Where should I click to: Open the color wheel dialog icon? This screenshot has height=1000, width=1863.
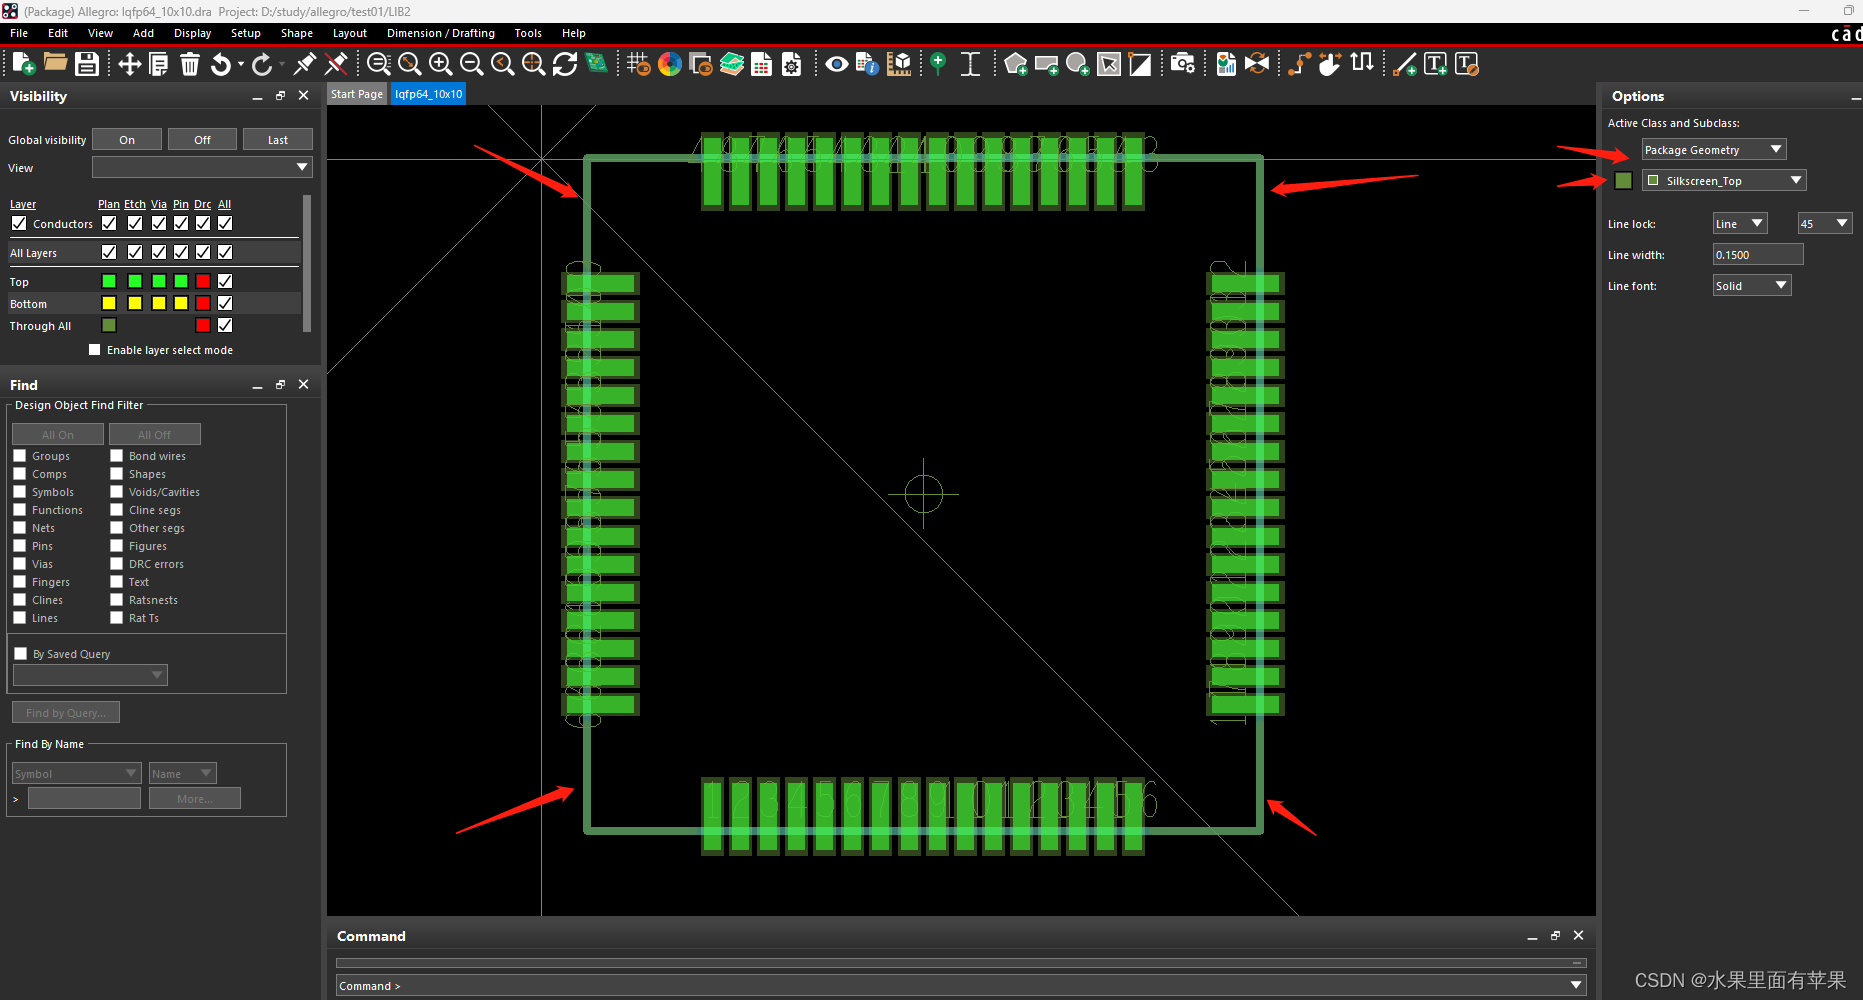click(x=670, y=64)
